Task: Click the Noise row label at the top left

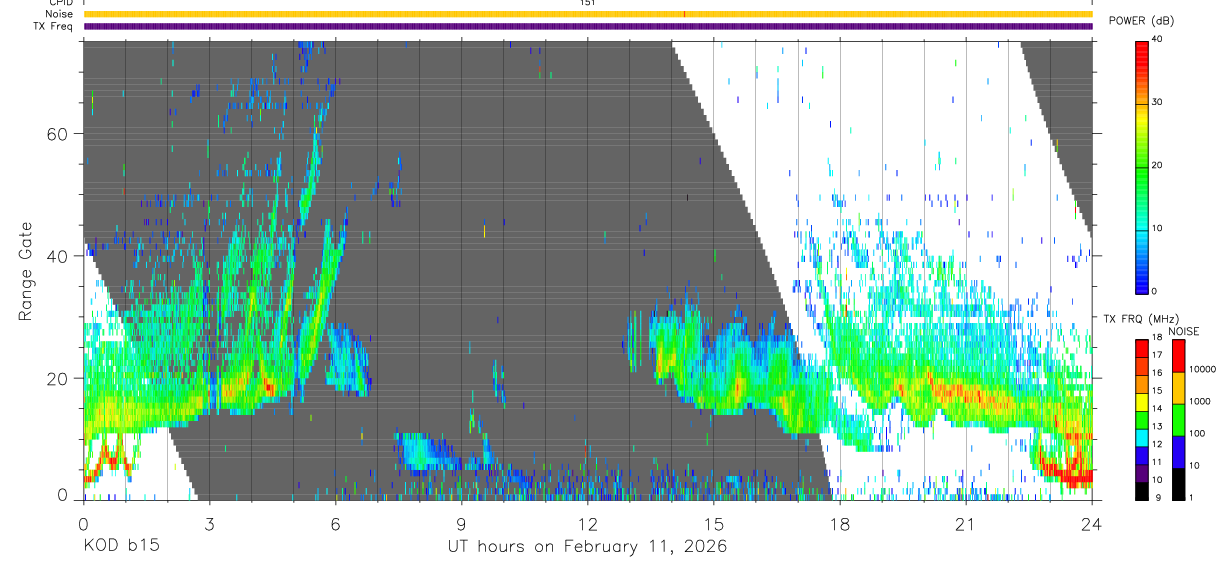Action: coord(61,14)
